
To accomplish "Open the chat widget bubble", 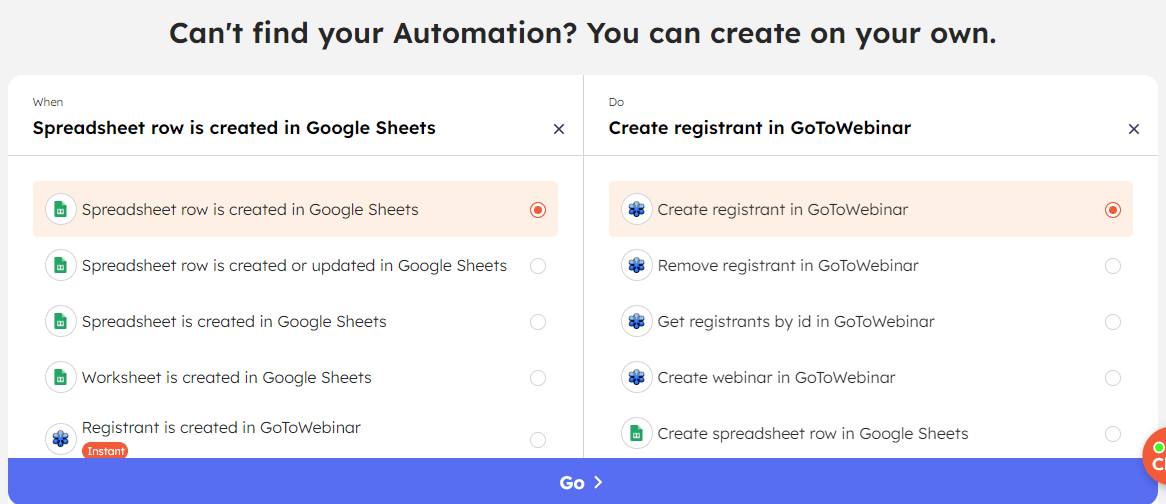I will pos(1156,456).
